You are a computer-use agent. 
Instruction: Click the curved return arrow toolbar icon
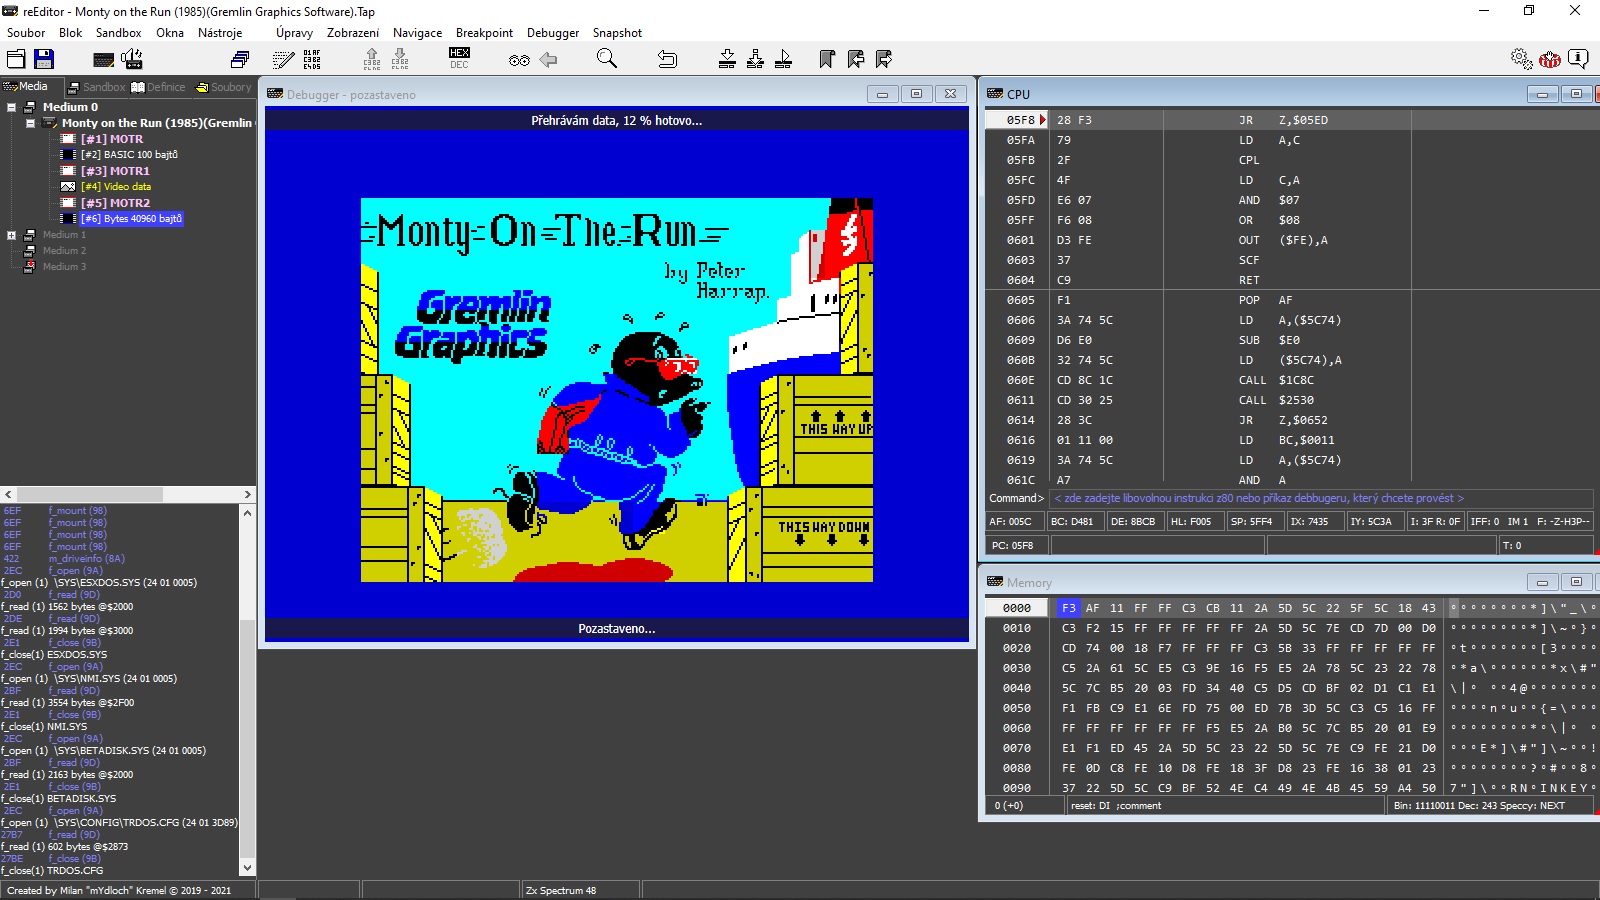(667, 59)
